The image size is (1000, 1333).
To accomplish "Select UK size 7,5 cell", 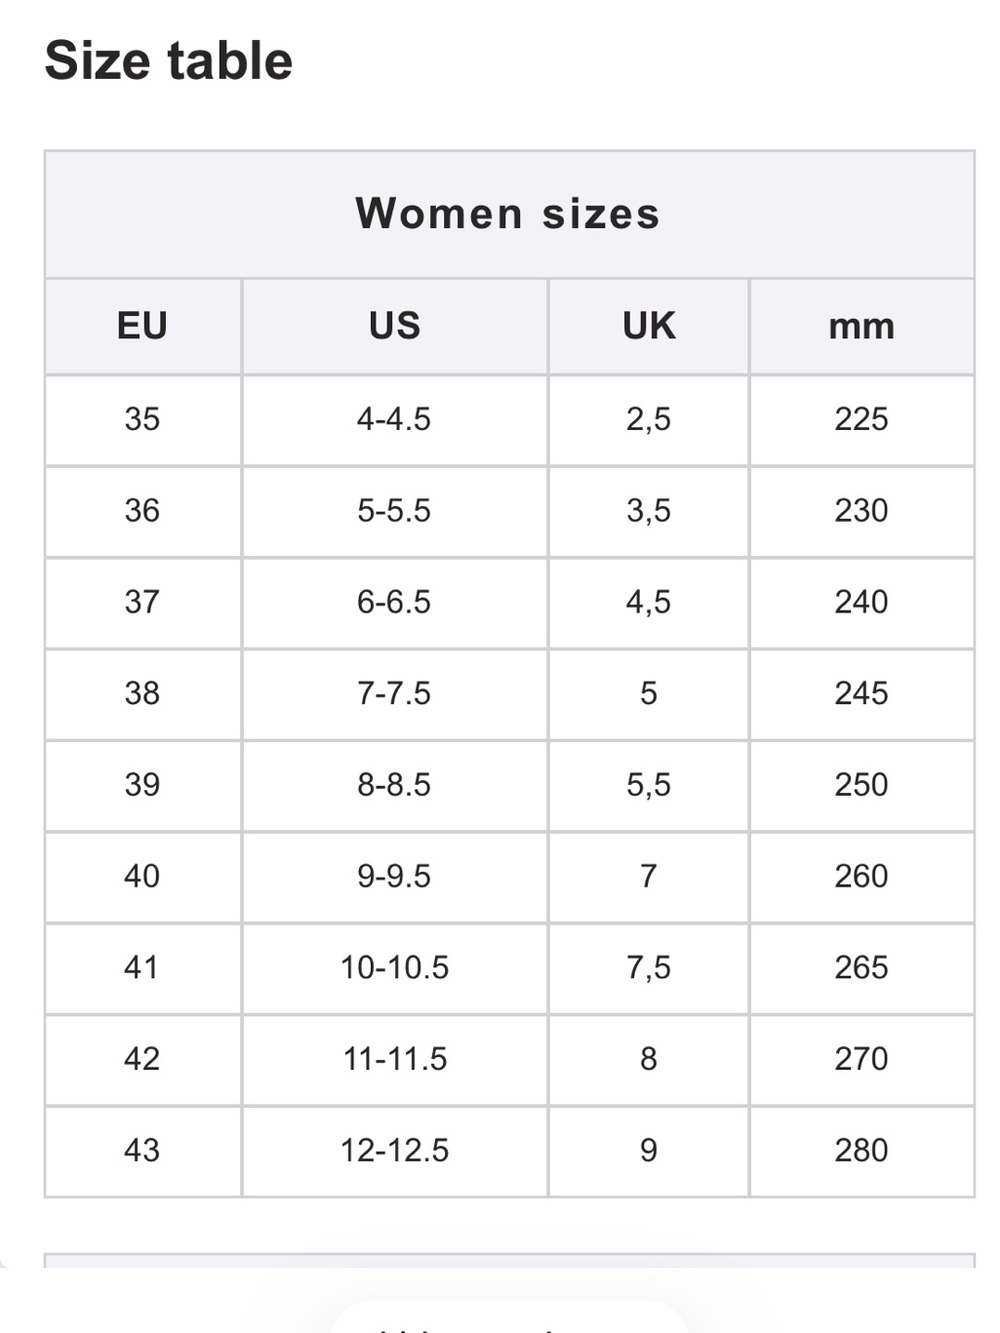I will tap(648, 969).
